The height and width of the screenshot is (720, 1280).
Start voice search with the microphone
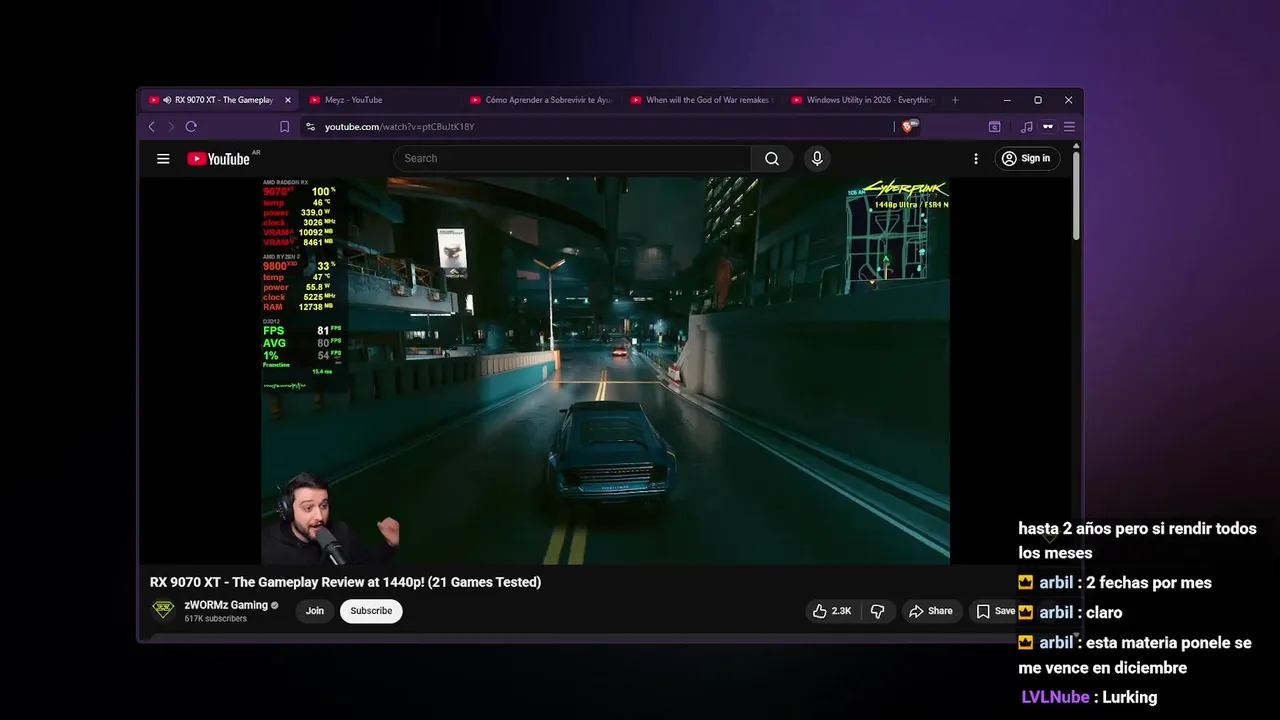point(817,158)
